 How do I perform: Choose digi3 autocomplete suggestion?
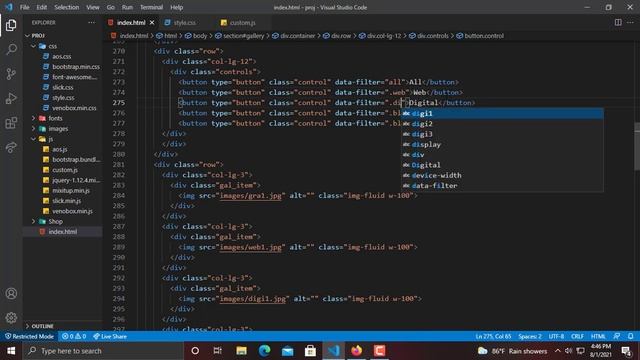tap(502, 134)
